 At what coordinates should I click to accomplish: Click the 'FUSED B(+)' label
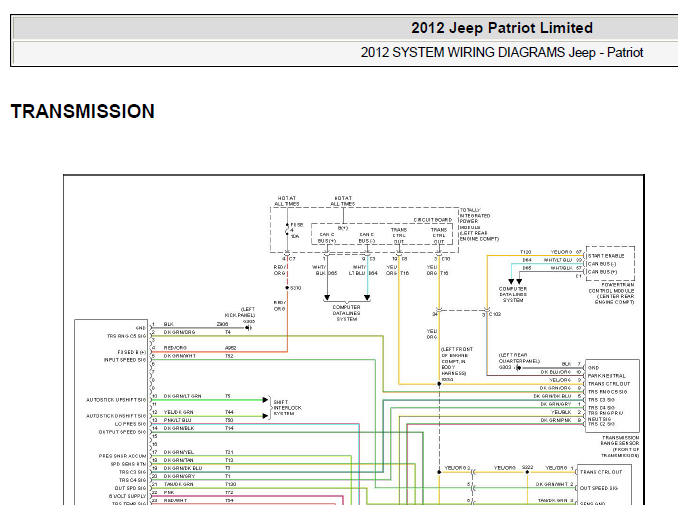(x=131, y=352)
